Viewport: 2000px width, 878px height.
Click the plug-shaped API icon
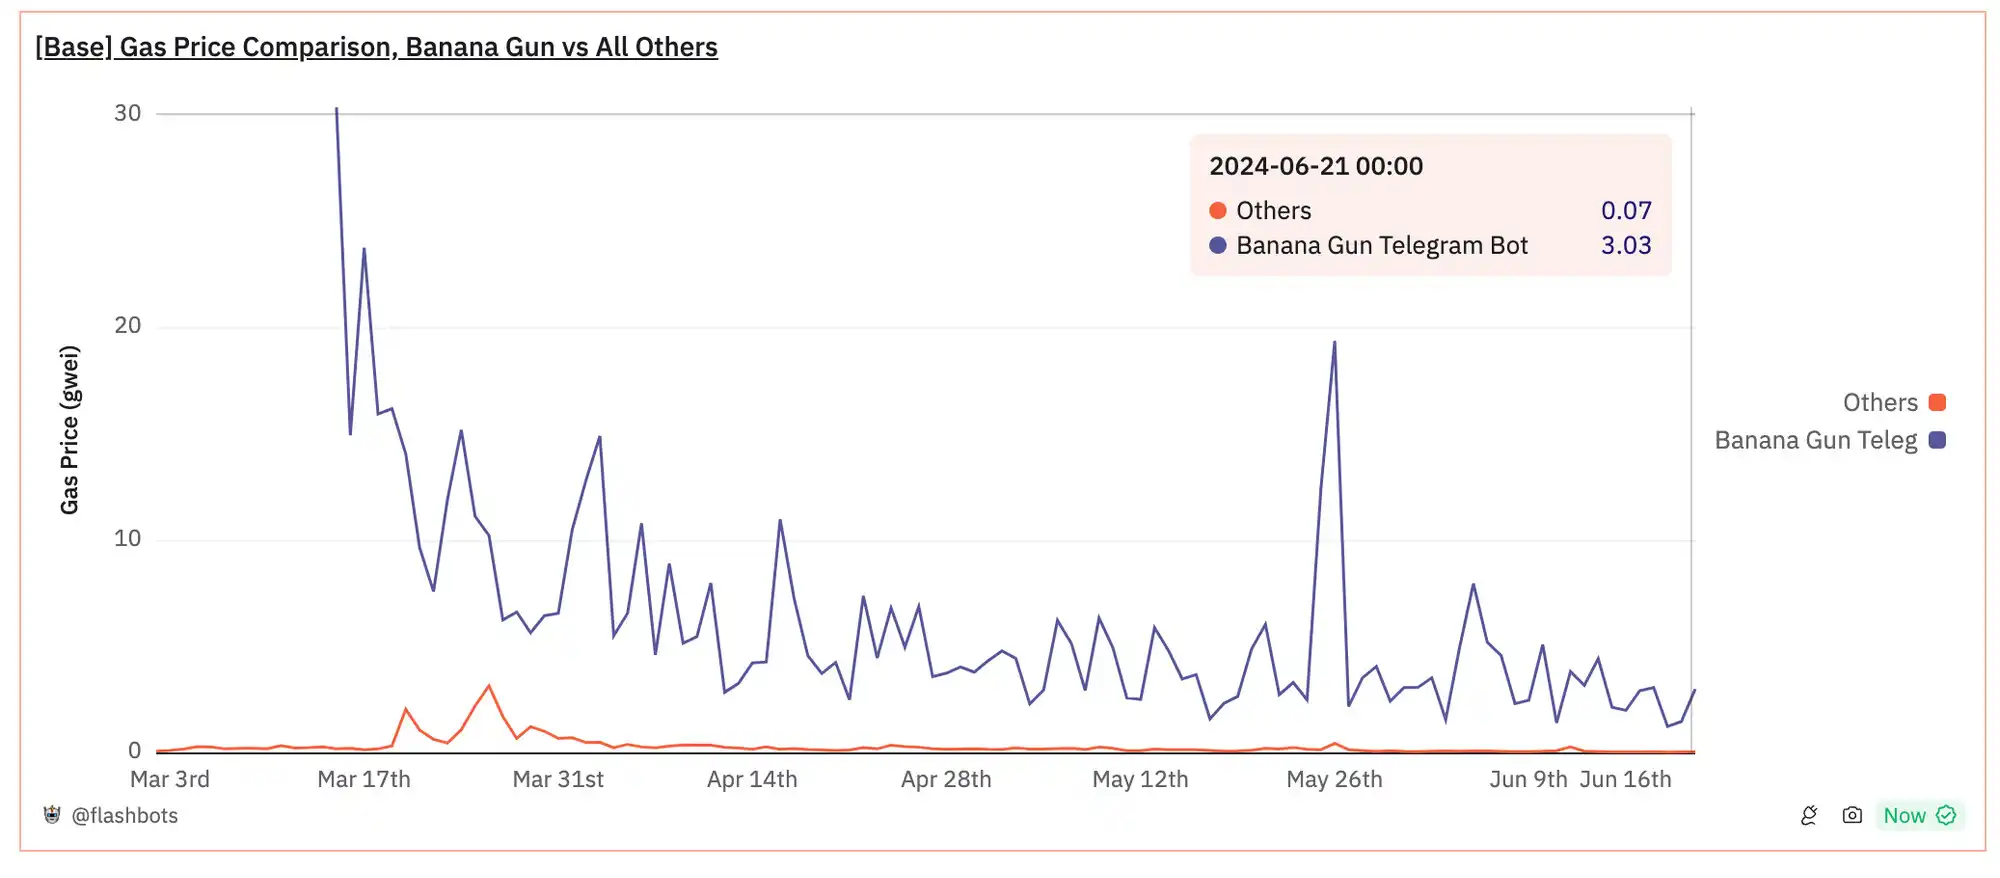pos(1809,816)
